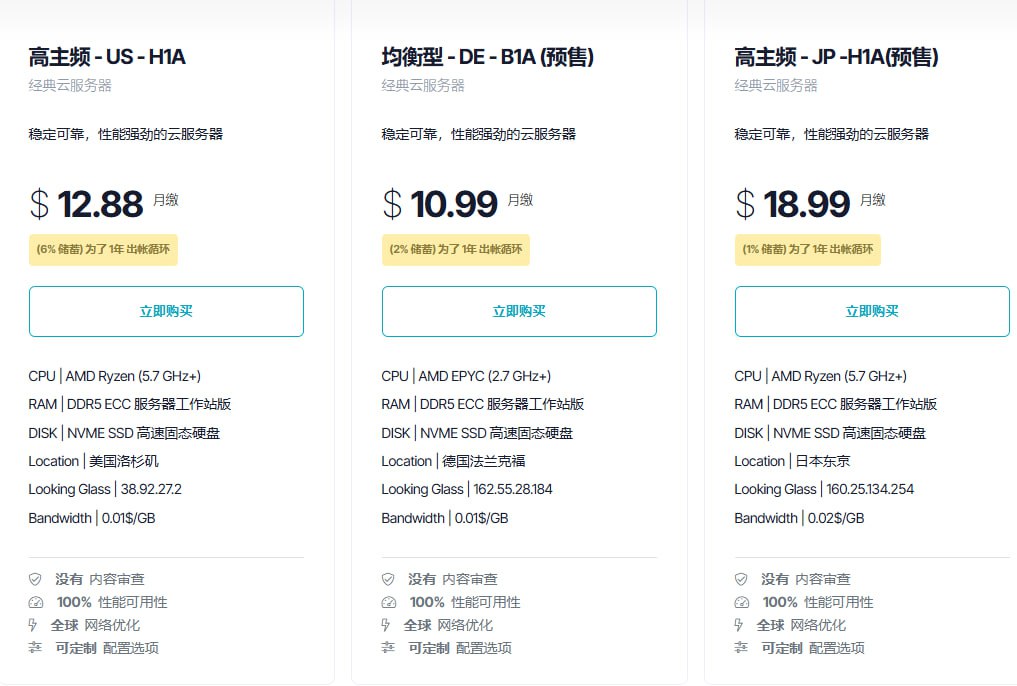Image resolution: width=1017 pixels, height=686 pixels.
Task: Click the 高主频 - US - H1A title
Action: (x=107, y=57)
